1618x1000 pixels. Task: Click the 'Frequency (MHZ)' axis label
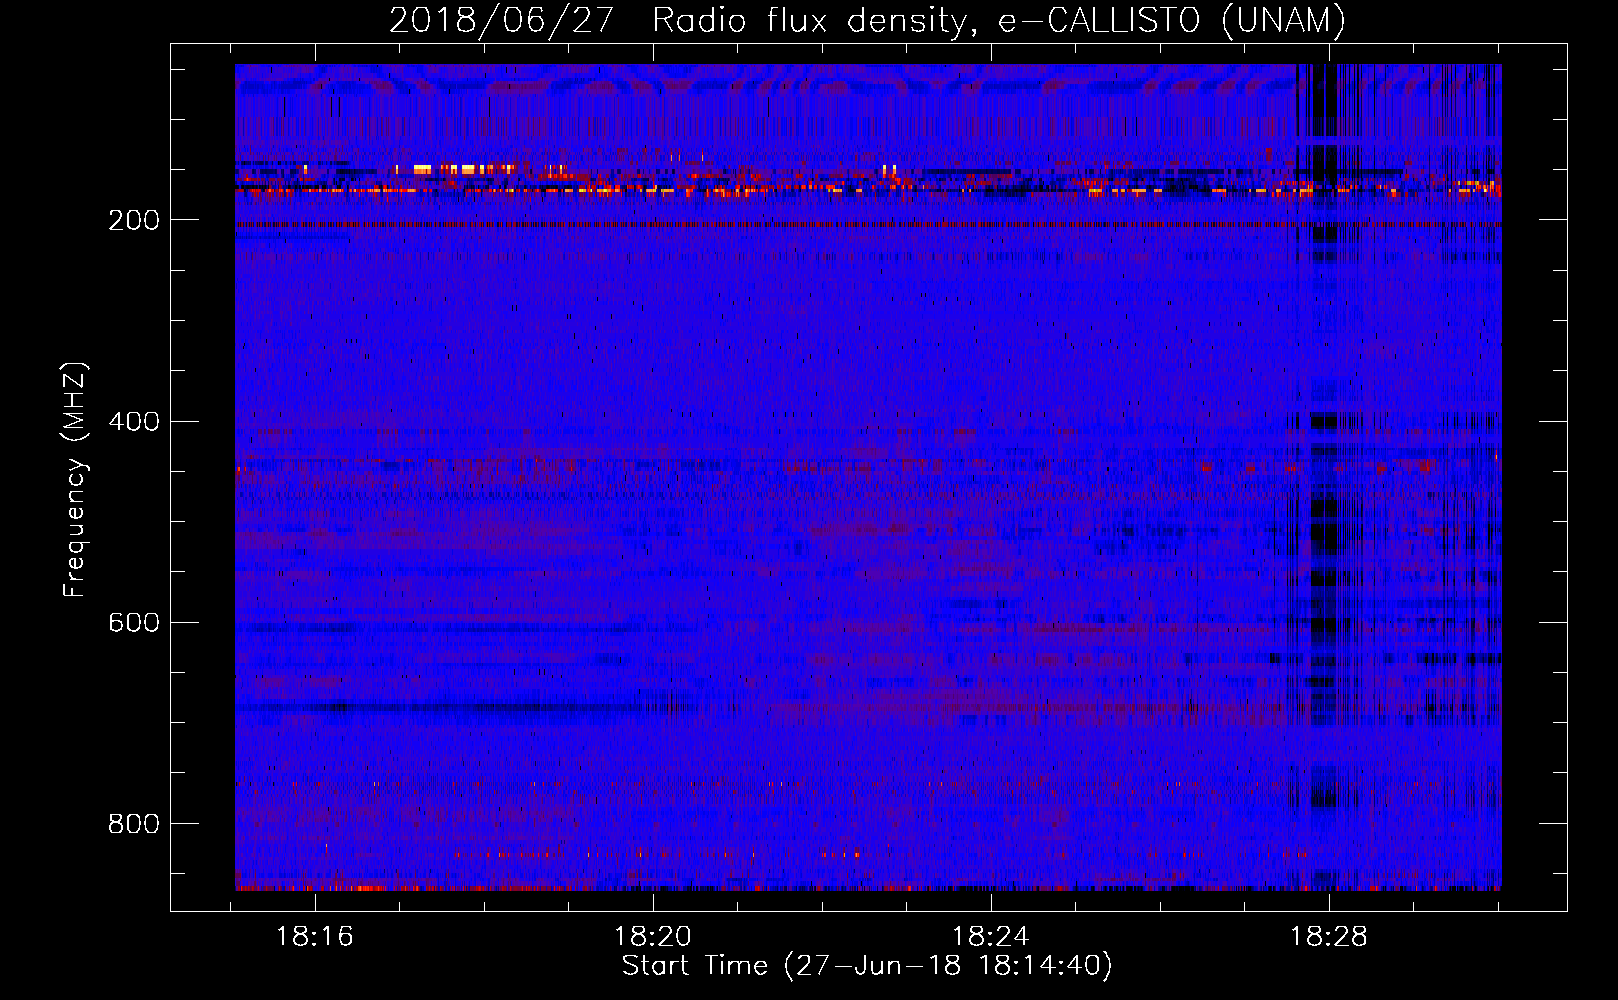74,480
